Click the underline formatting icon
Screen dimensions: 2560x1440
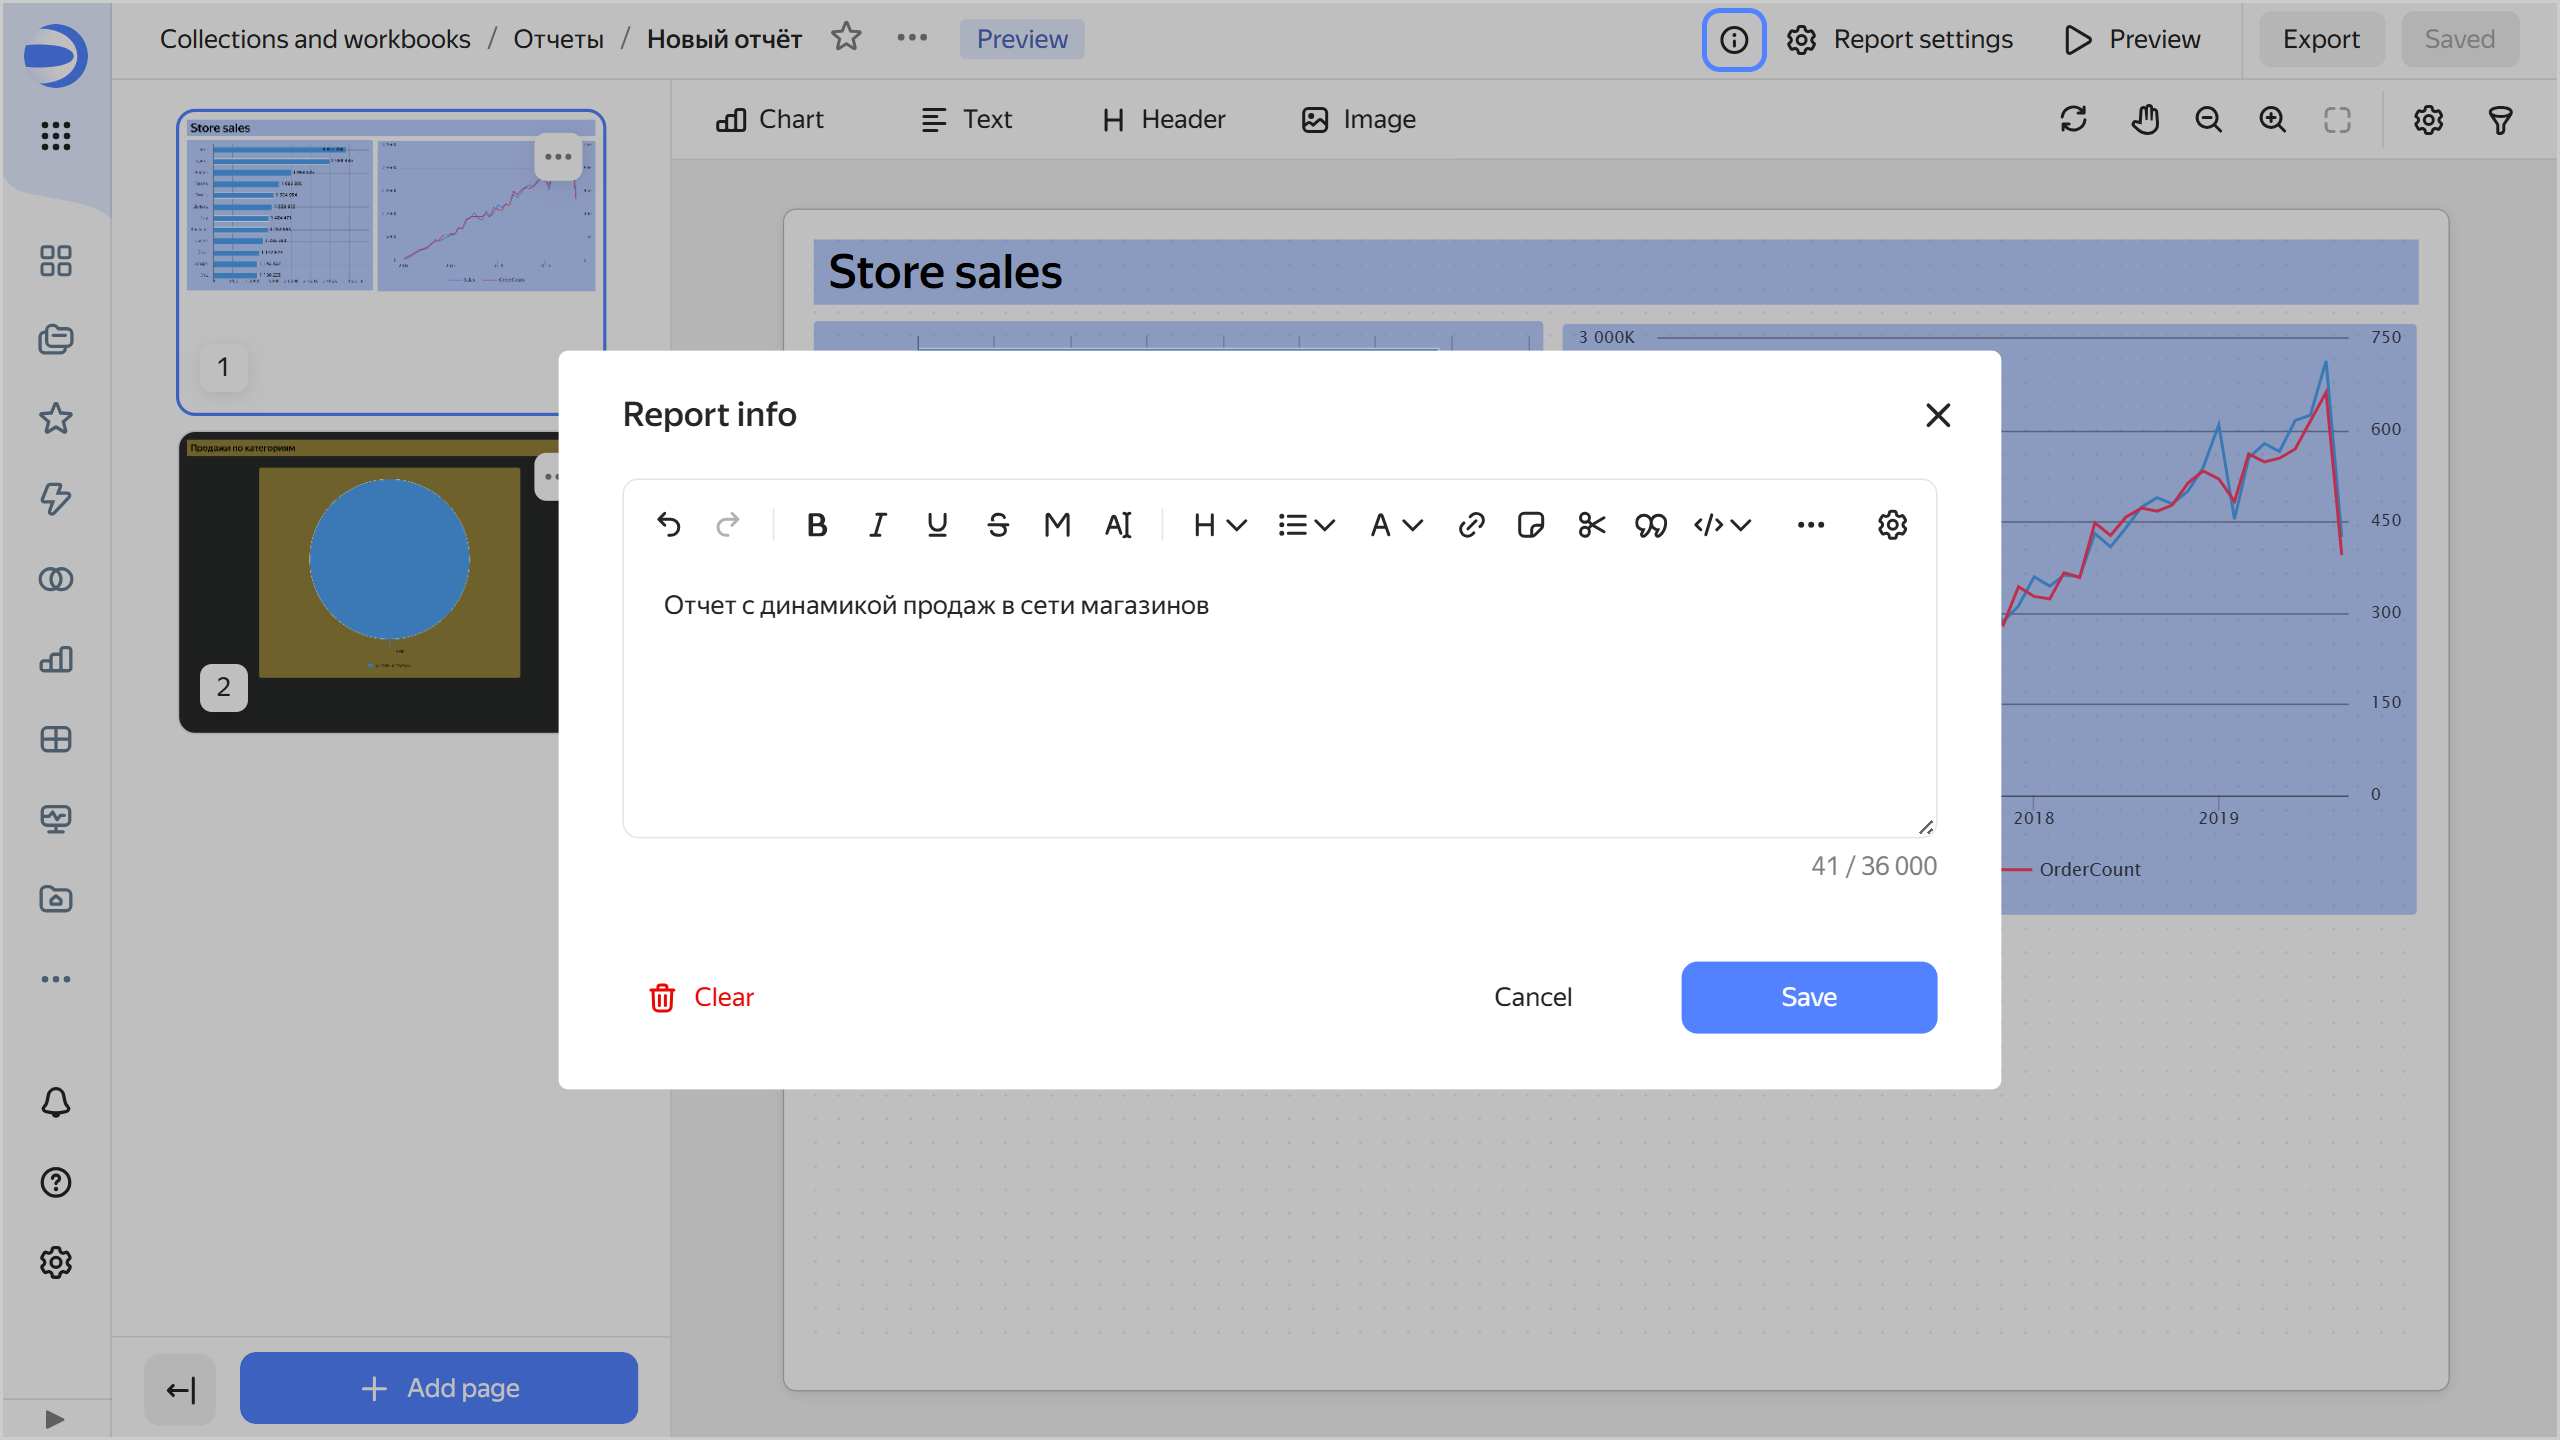[937, 525]
